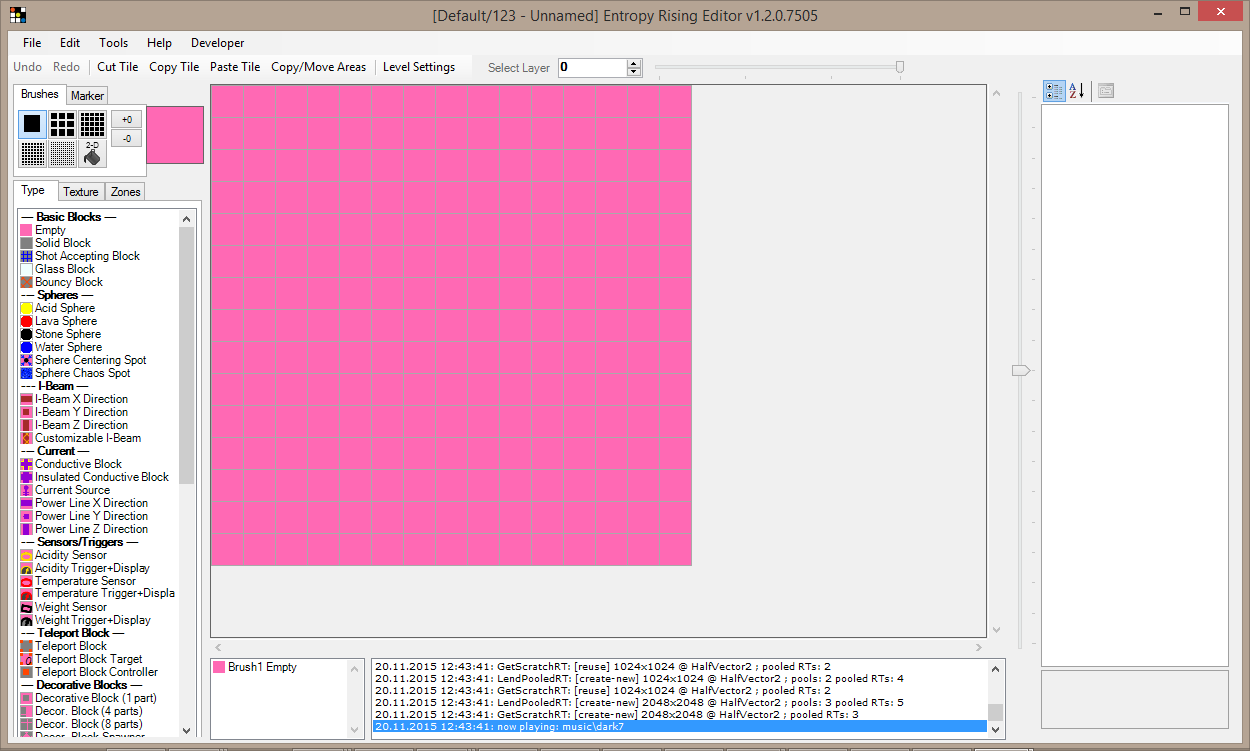
Task: Select the finest dotted grid brush
Action: point(63,153)
